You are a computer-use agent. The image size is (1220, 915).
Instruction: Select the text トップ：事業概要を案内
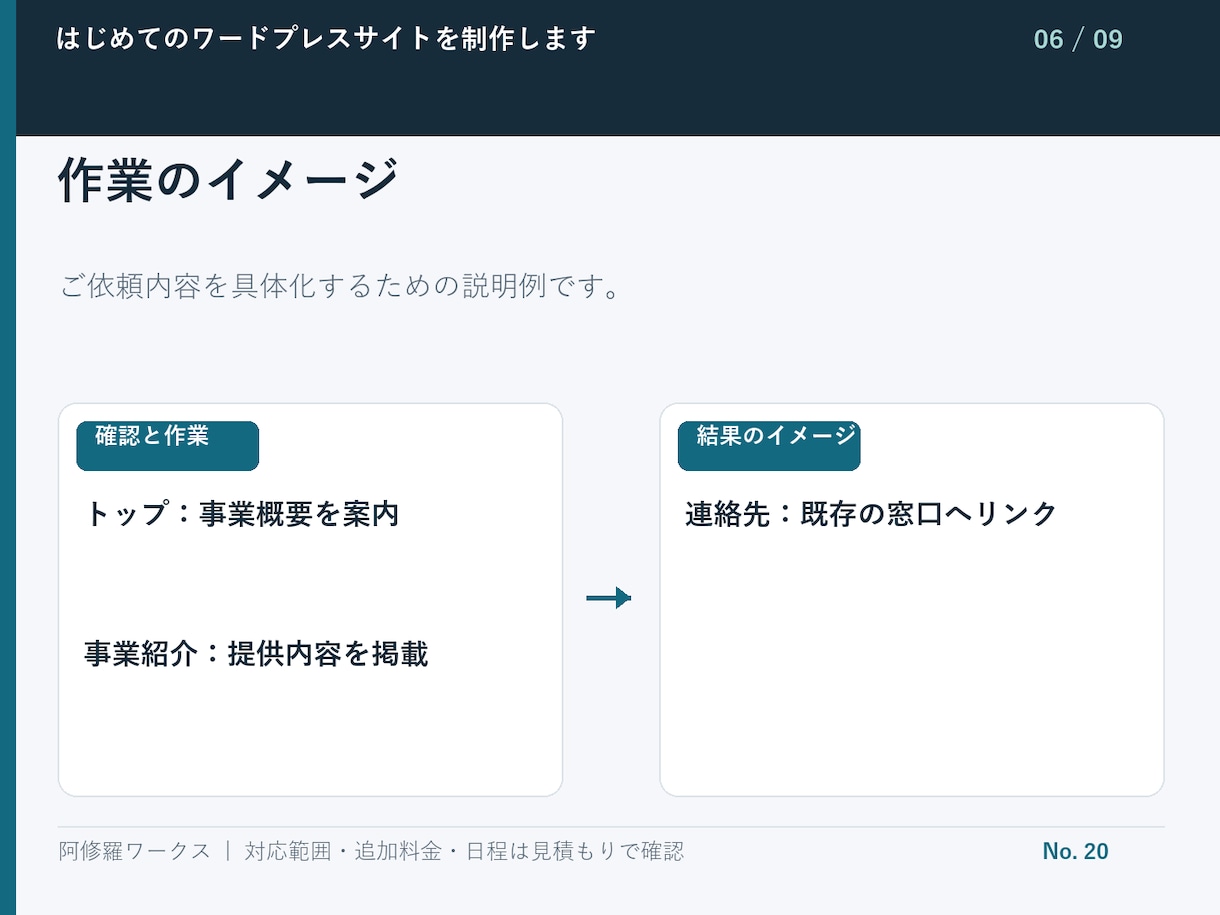tap(242, 514)
